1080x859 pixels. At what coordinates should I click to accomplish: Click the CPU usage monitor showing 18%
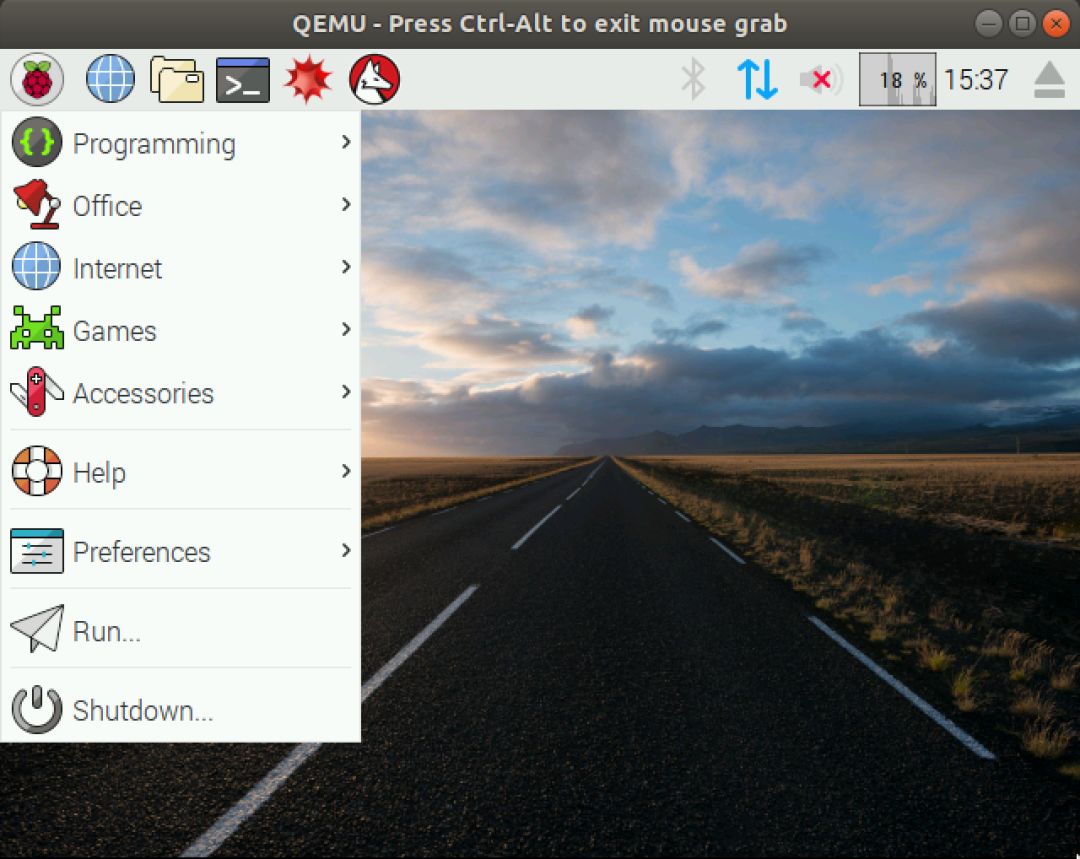tap(897, 79)
